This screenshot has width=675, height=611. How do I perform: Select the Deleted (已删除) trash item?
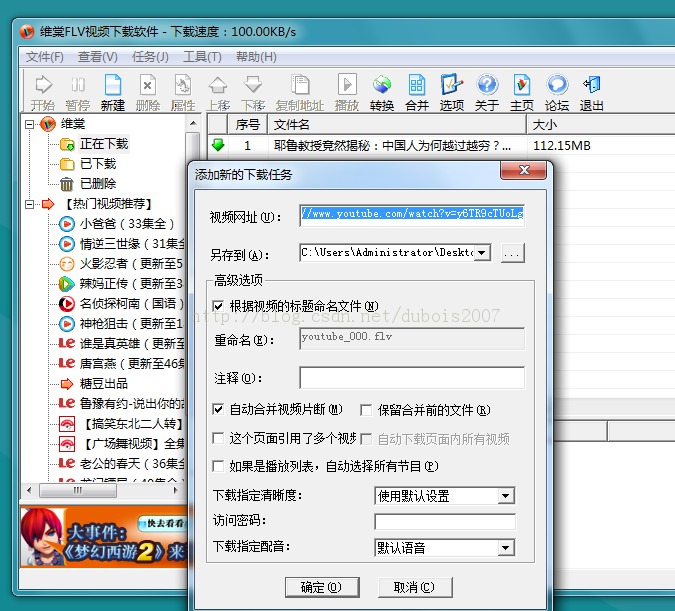97,184
